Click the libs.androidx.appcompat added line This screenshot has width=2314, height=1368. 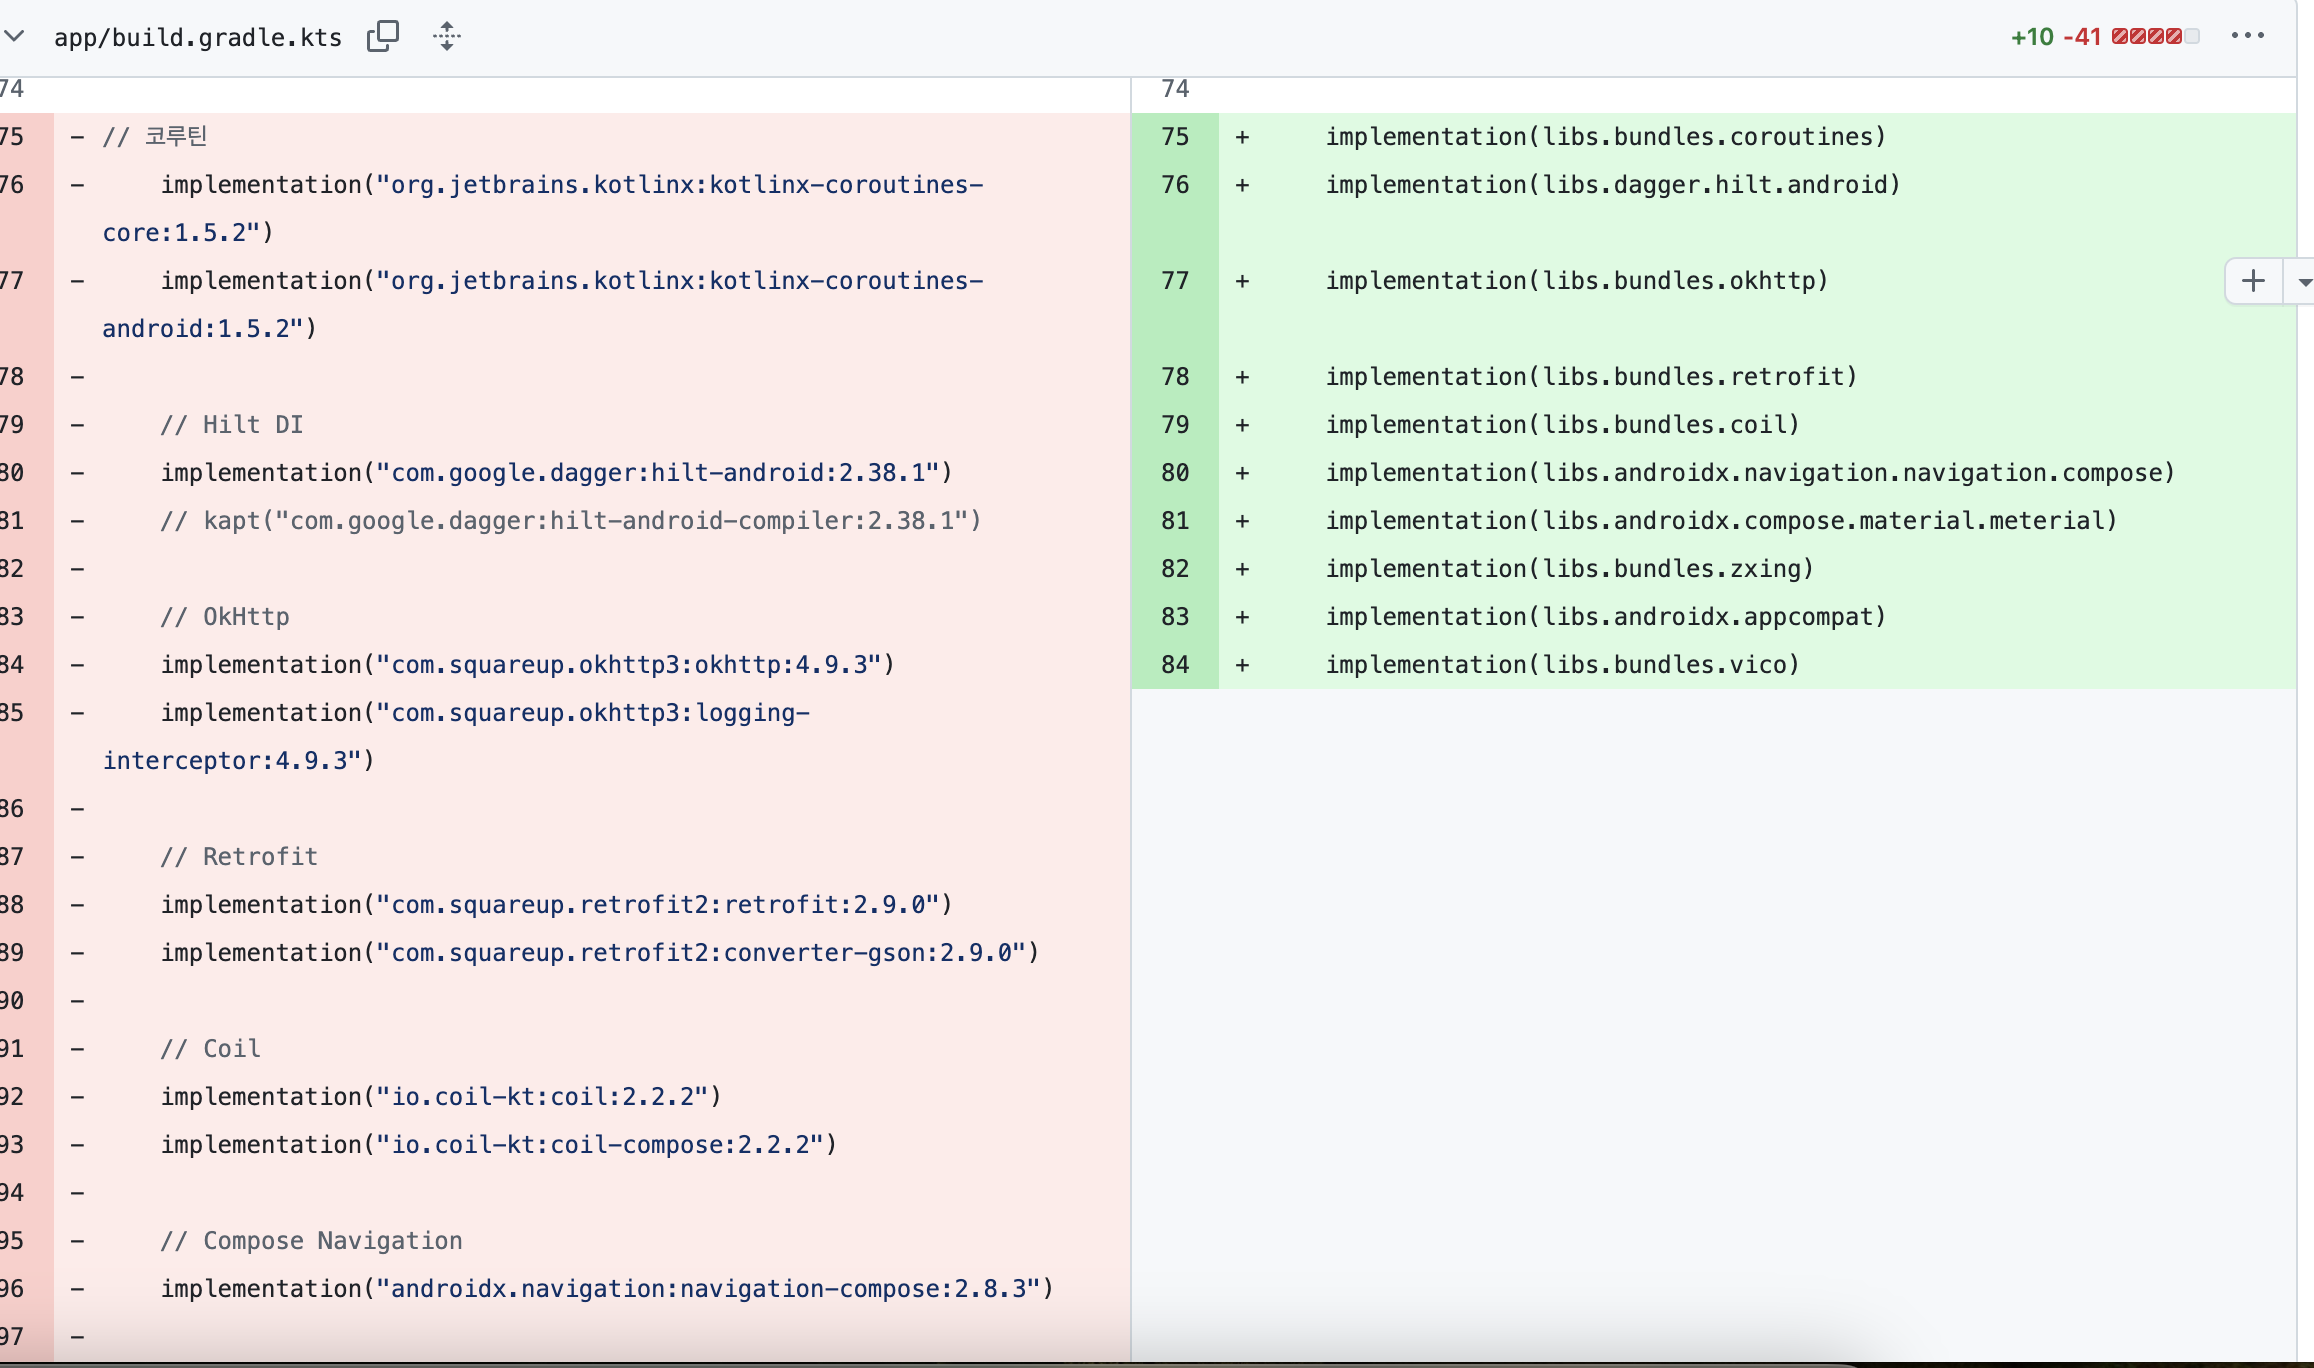(x=1604, y=617)
